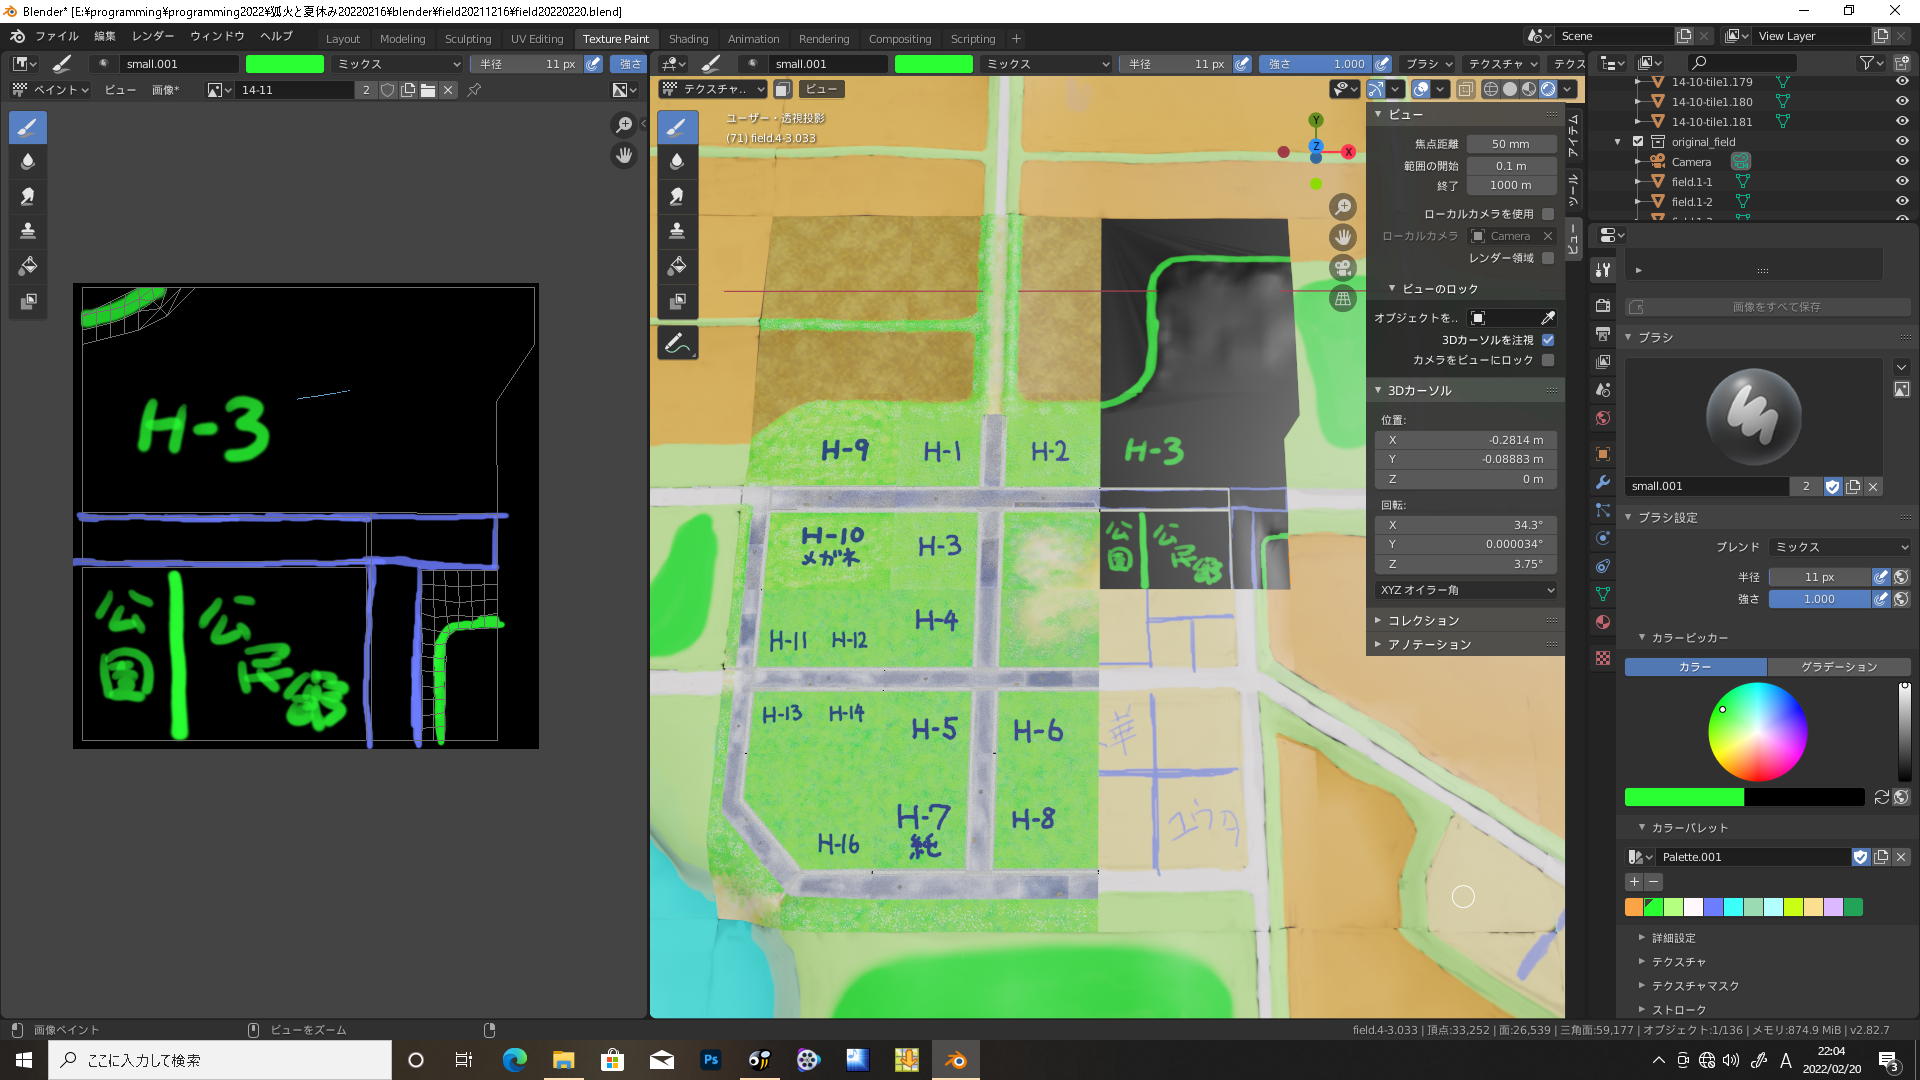Disable the lock-to-3D-cursor checkbox
The image size is (1920, 1080).
click(x=1548, y=340)
